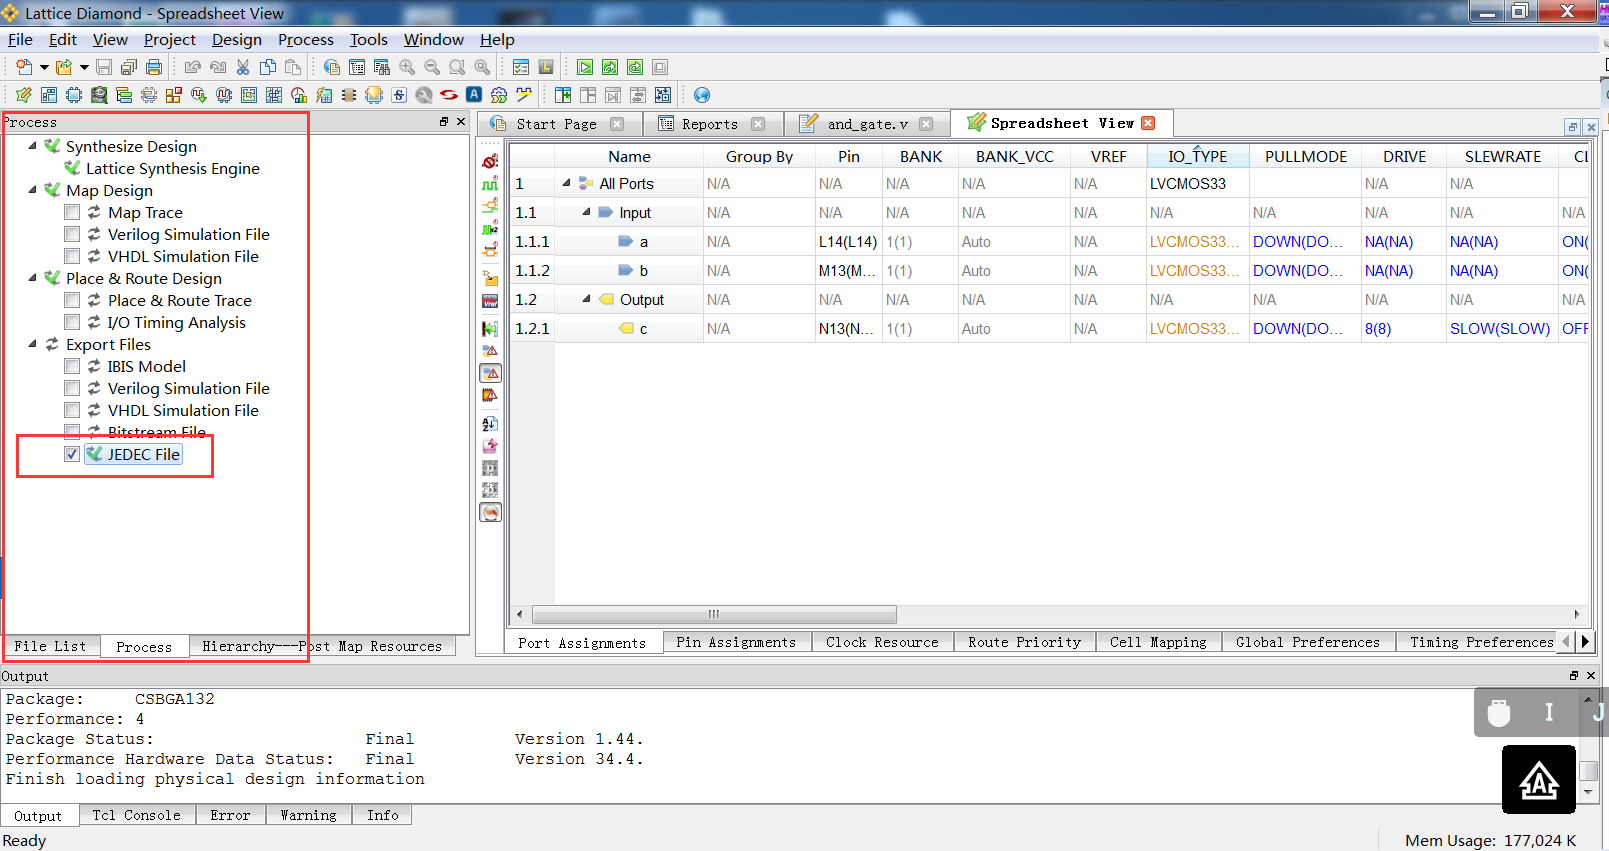Image resolution: width=1609 pixels, height=851 pixels.
Task: Click the Zoom In magnifier icon
Action: [x=407, y=67]
